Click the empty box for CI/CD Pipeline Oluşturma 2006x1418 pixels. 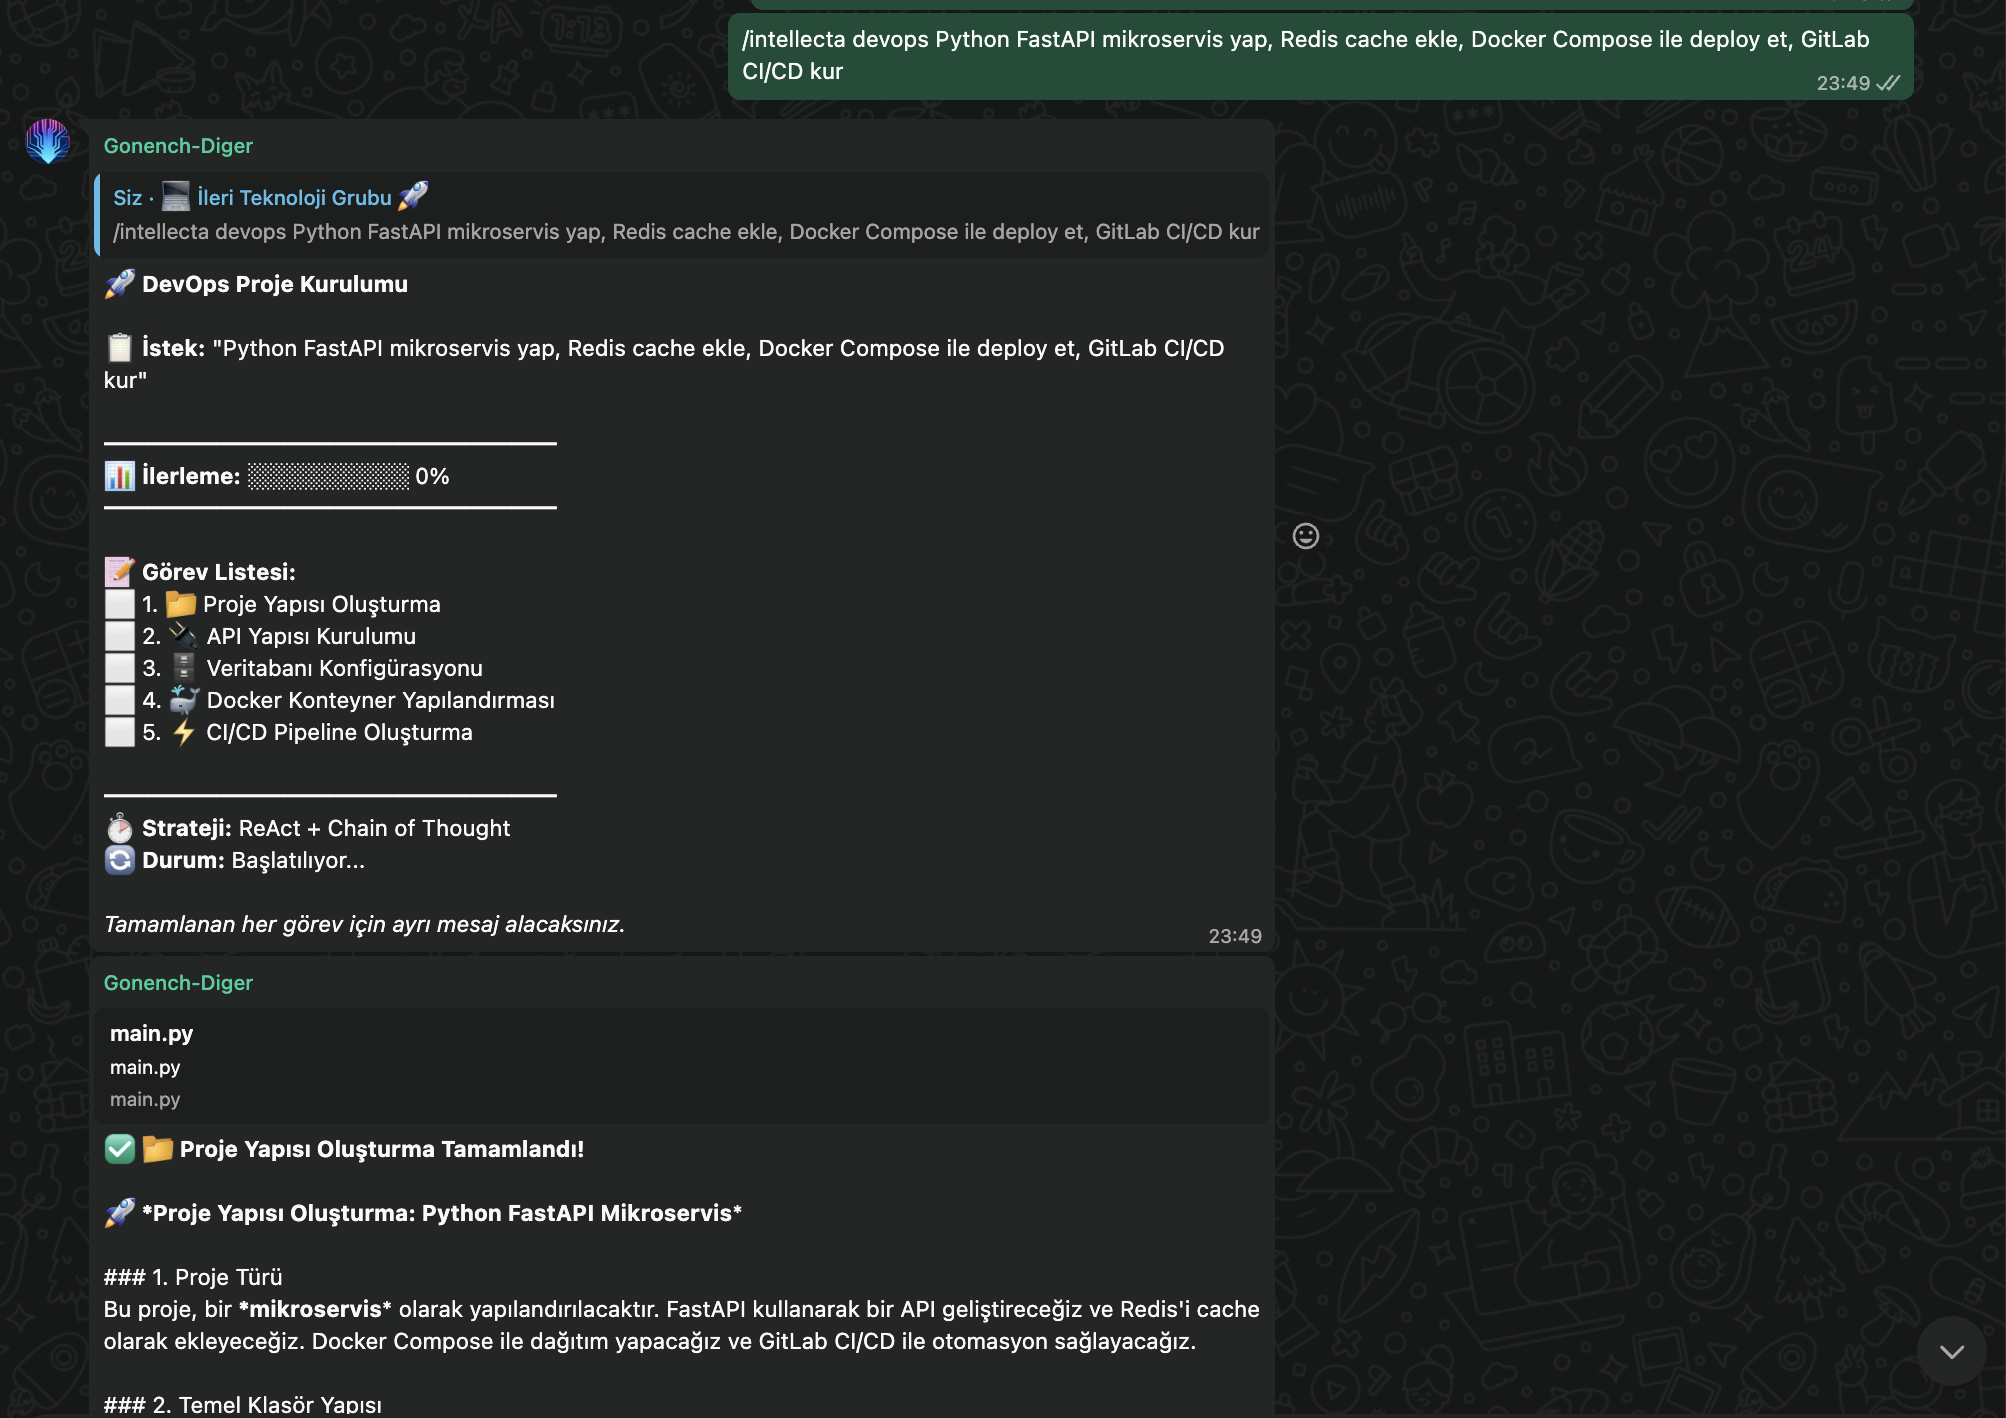[x=119, y=732]
